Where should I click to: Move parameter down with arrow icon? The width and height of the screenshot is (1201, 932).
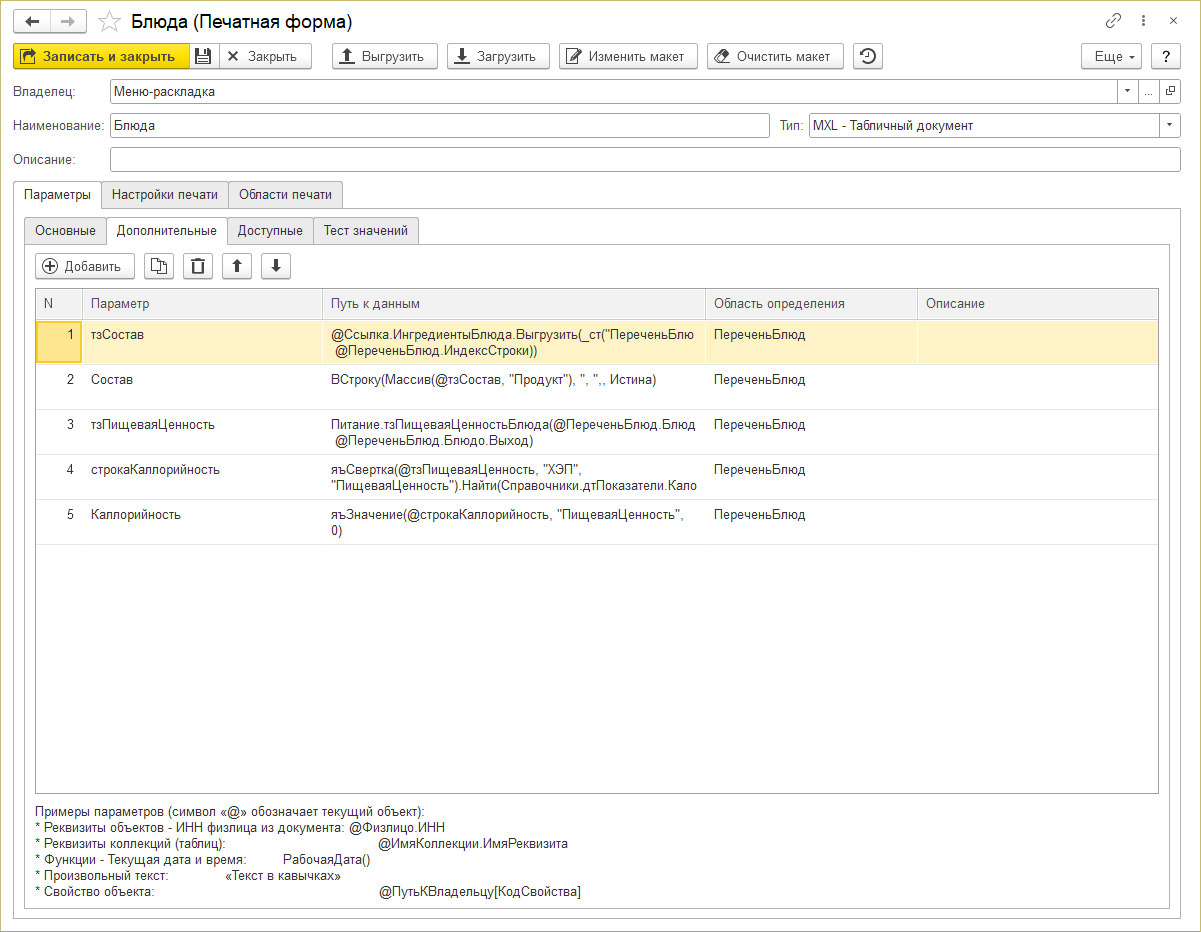click(276, 266)
